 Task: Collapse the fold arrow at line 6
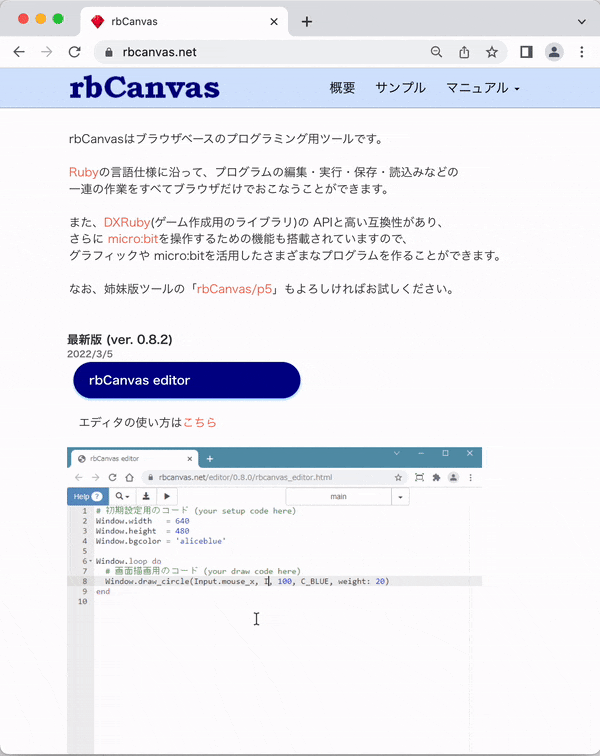91,561
